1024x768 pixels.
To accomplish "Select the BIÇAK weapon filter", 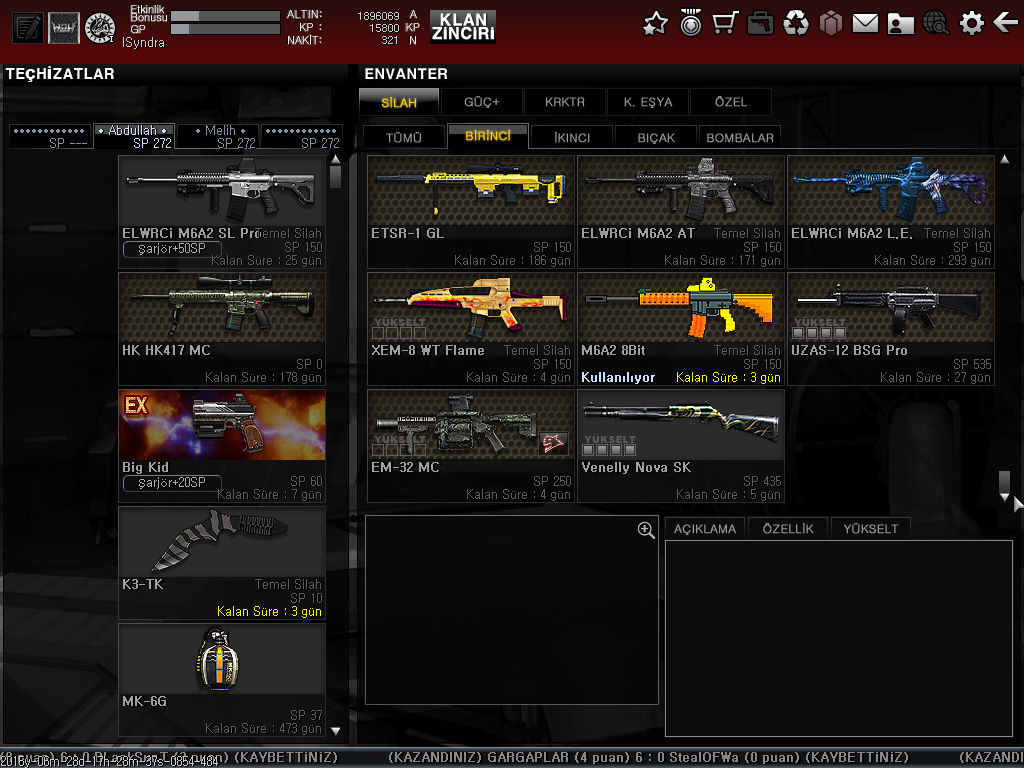I will click(656, 137).
